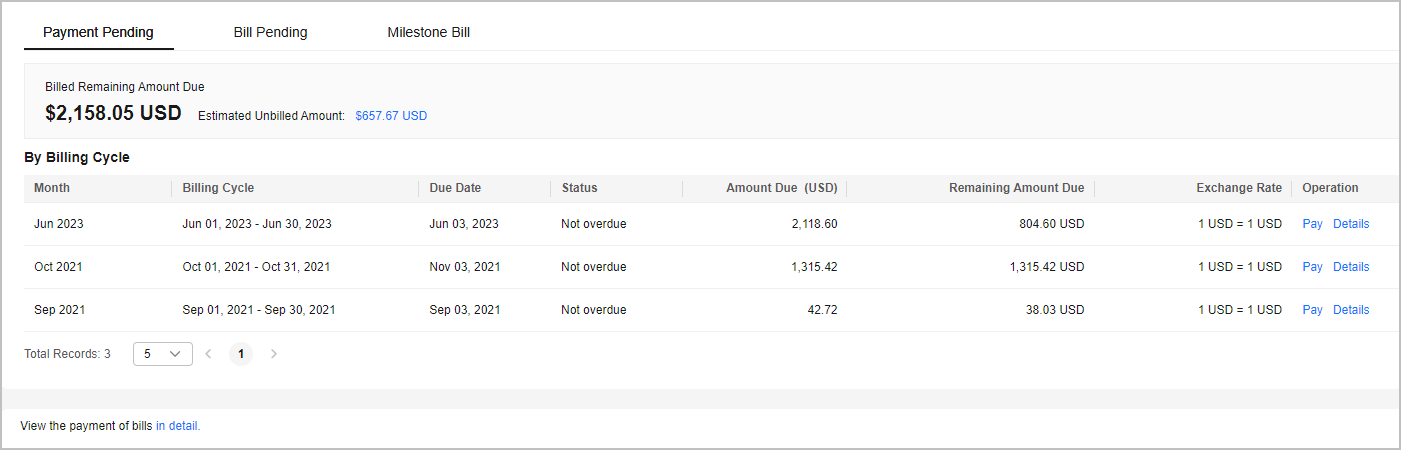Switch to the Bill Pending tab

click(271, 32)
